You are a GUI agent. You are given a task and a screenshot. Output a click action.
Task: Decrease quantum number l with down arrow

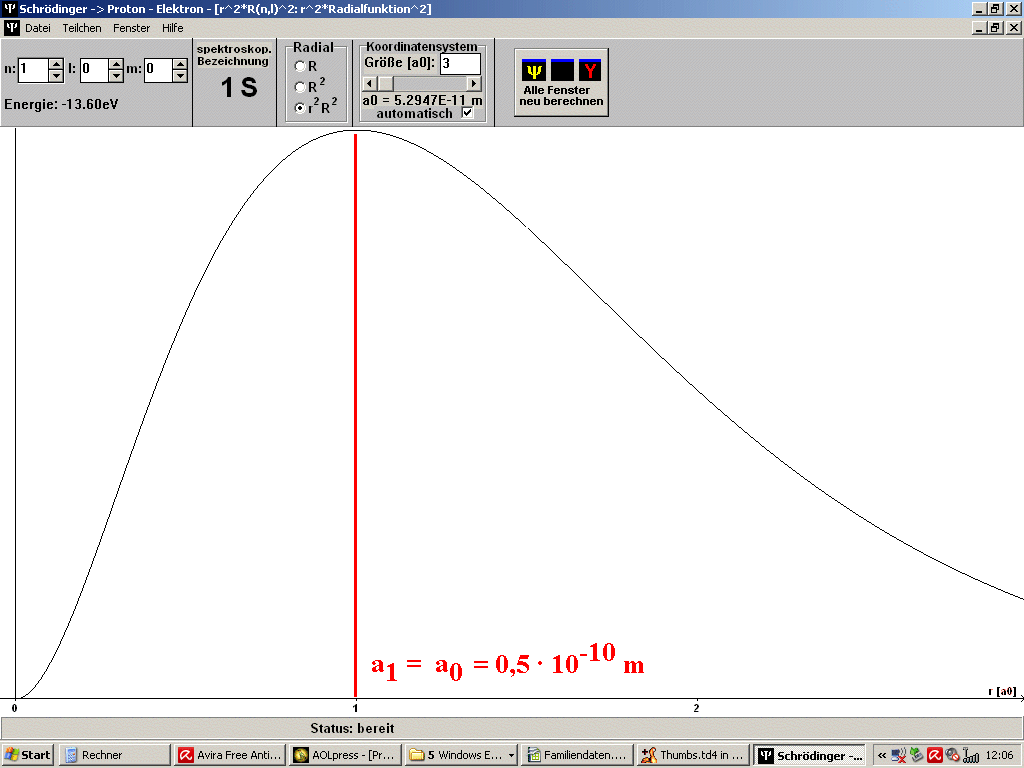click(117, 76)
